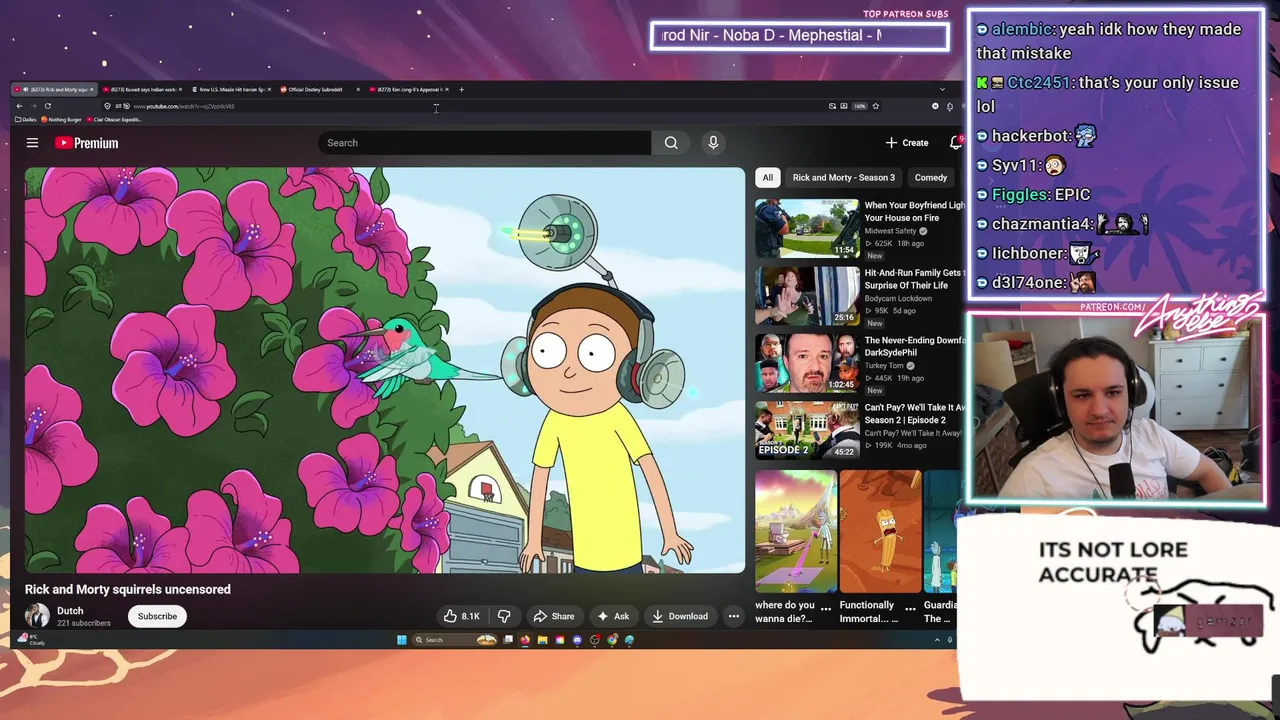Switch to Official Destiny Subreddit tab
The width and height of the screenshot is (1280, 720).
319,89
